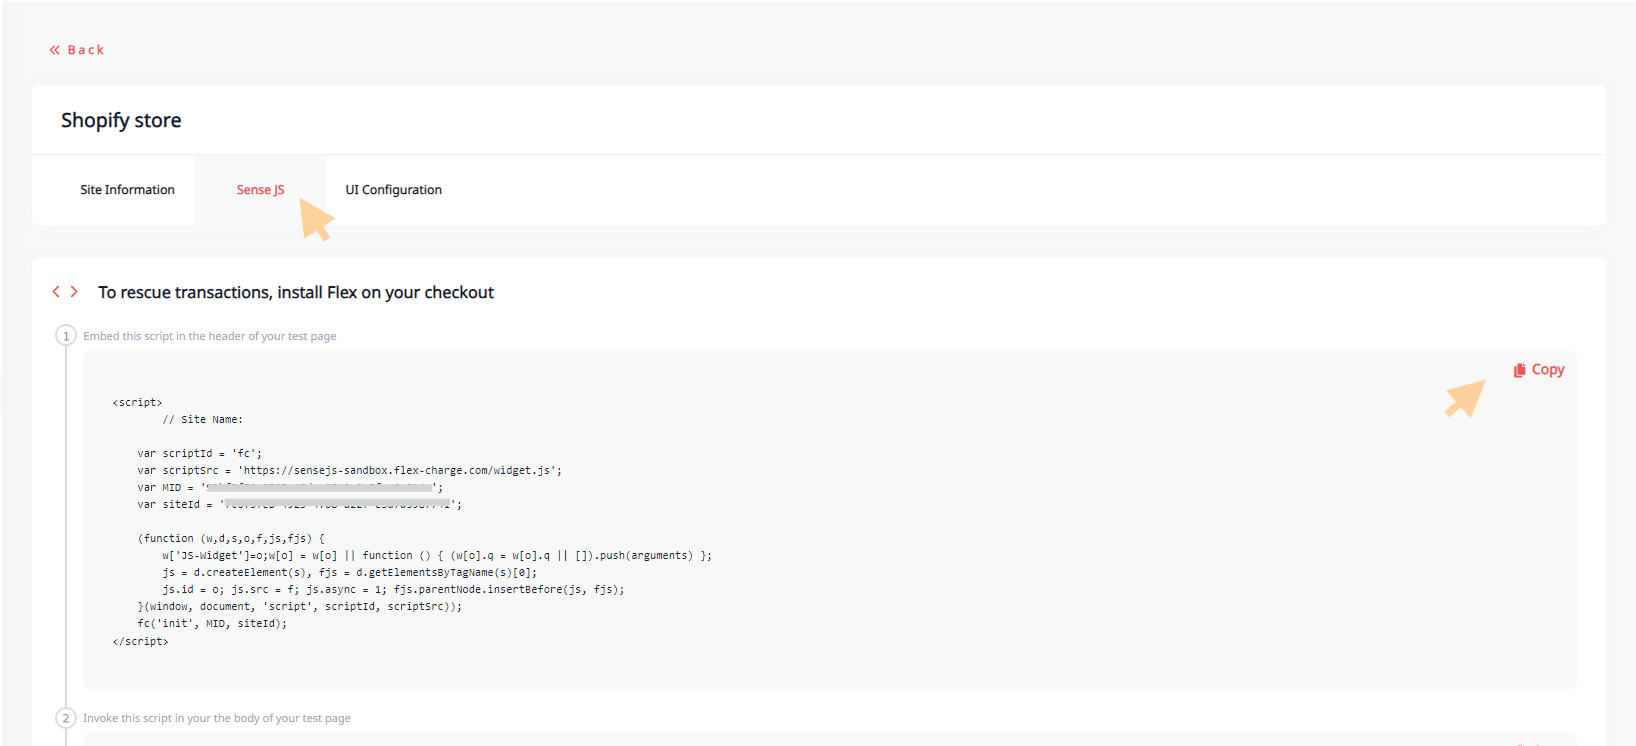Click the w['JS-Widget']=o line
1636x746 pixels.
point(437,555)
